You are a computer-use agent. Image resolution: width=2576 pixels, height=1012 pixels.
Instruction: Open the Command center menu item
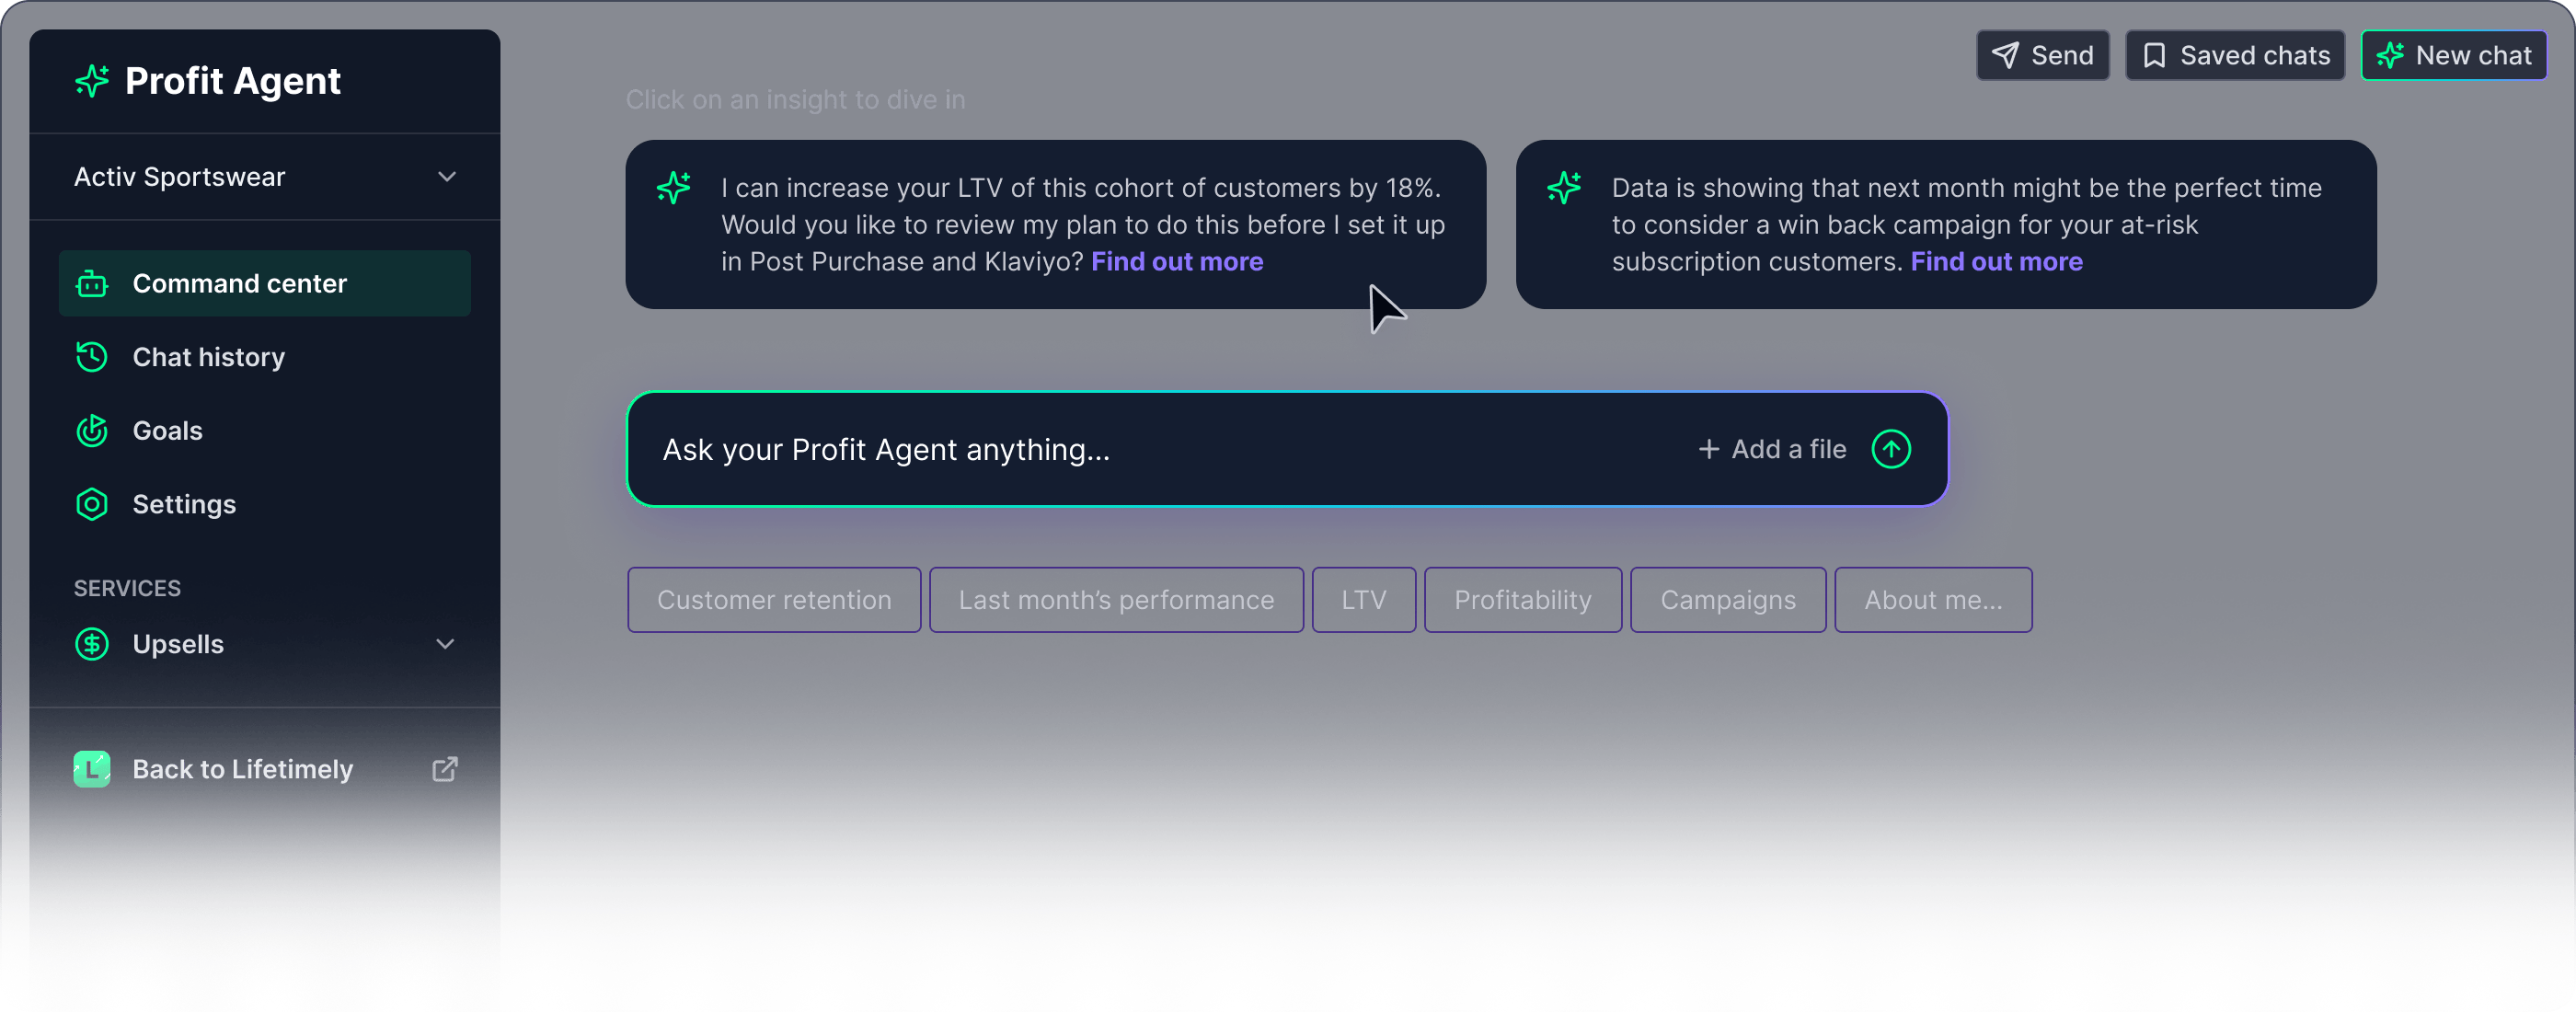point(265,284)
